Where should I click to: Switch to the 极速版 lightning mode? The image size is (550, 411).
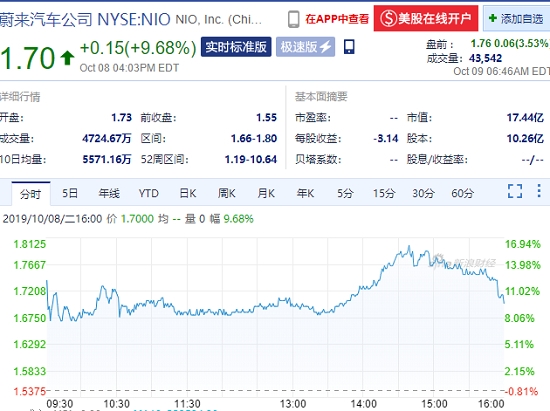click(305, 47)
